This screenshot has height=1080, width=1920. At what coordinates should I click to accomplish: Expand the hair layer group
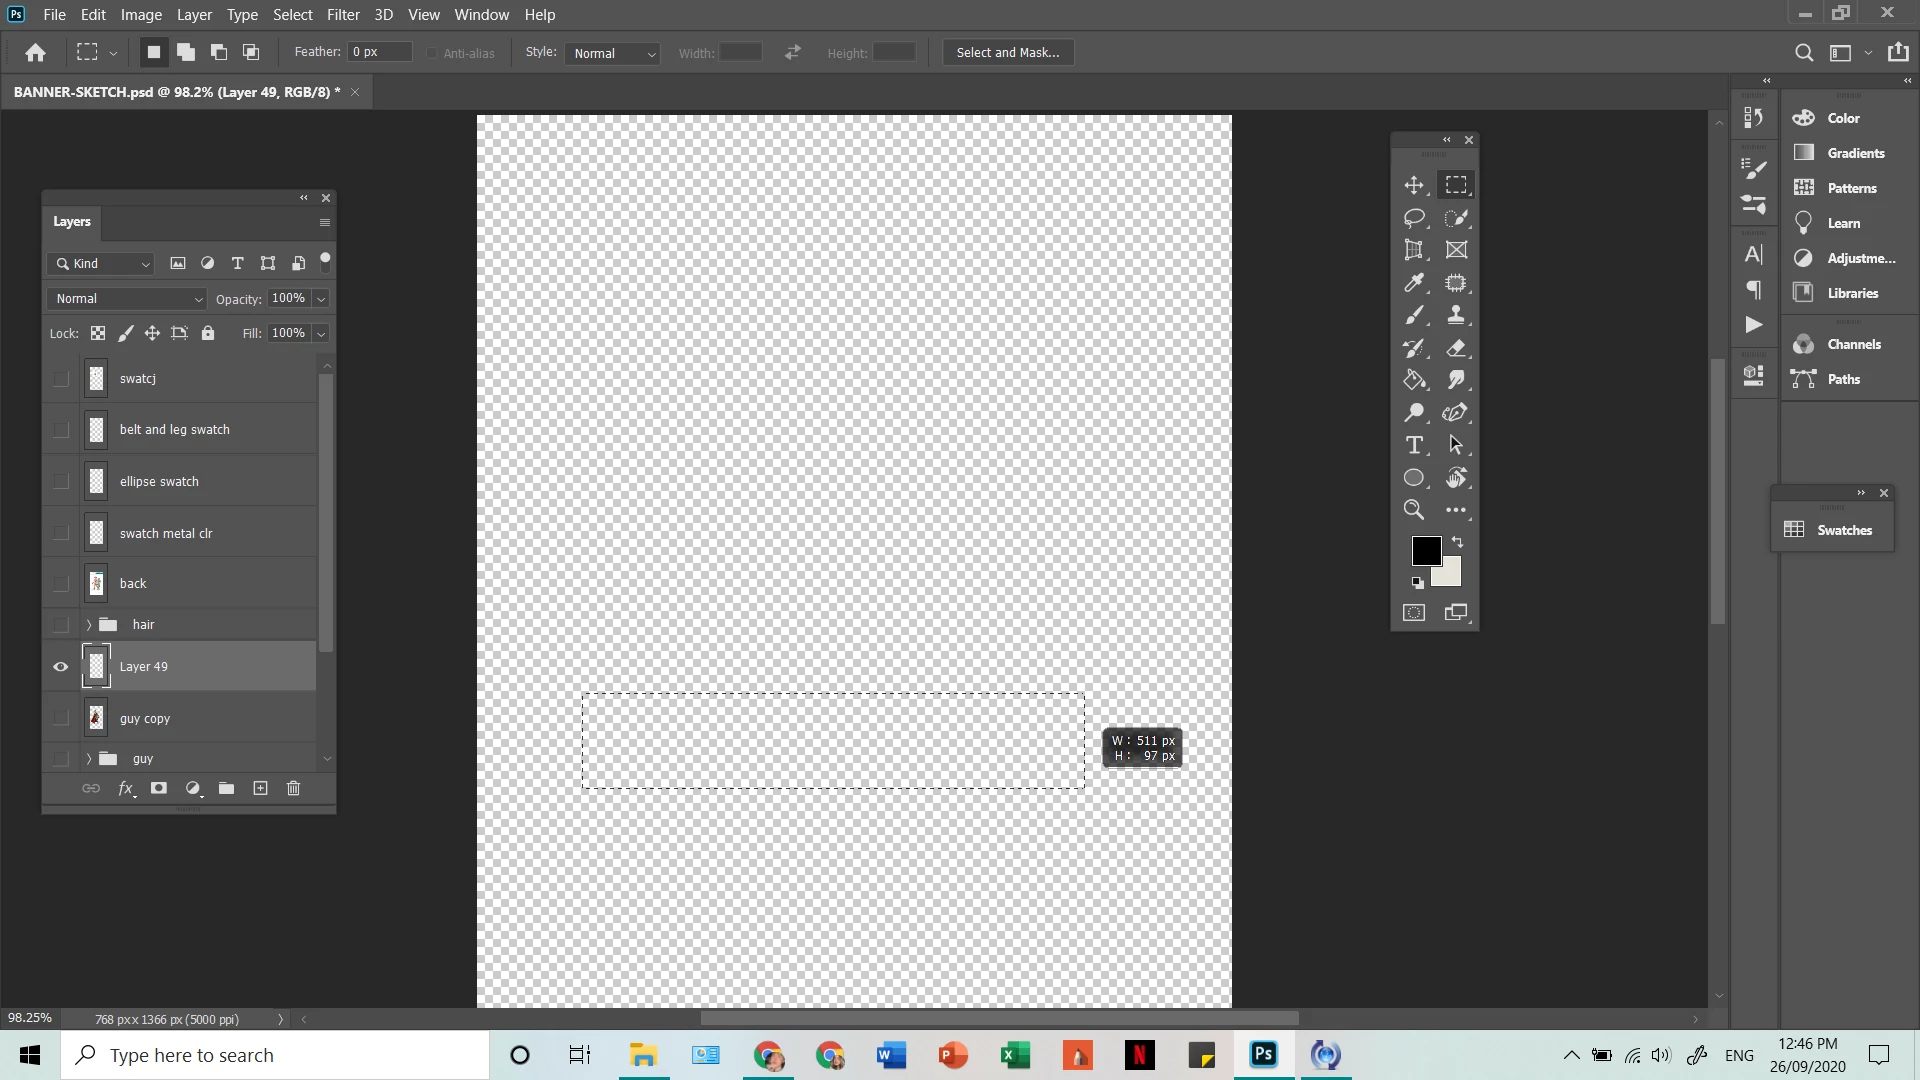pyautogui.click(x=89, y=625)
